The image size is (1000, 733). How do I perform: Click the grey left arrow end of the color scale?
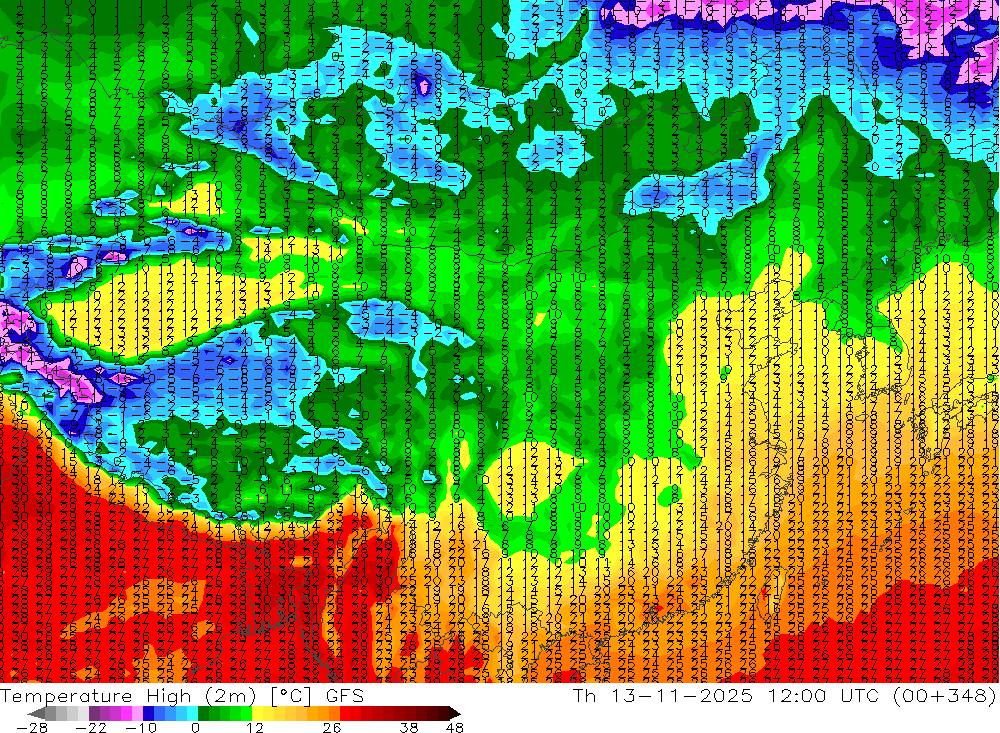[x=36, y=713]
